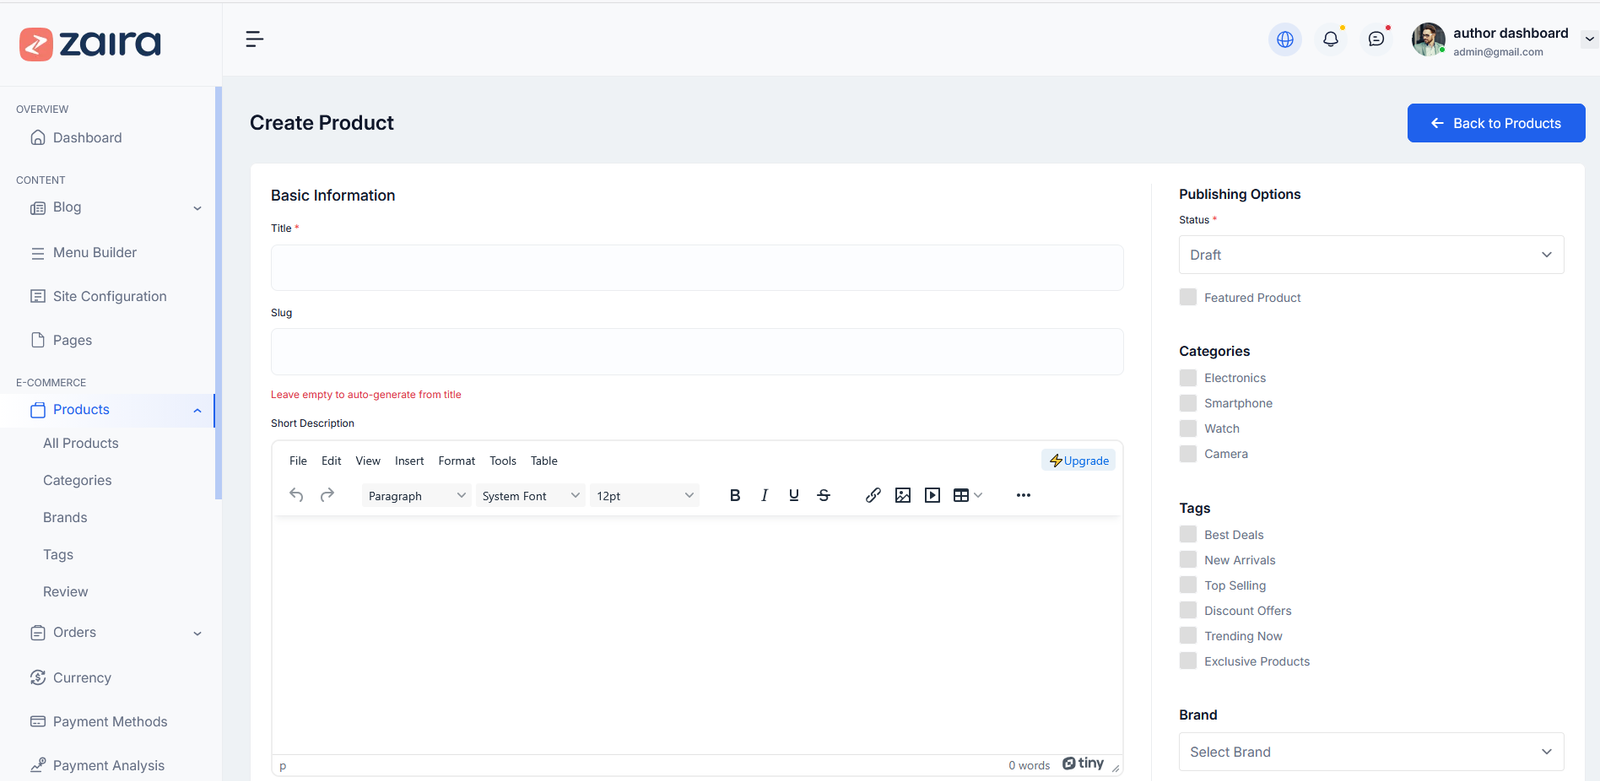The height and width of the screenshot is (781, 1600).
Task: Open the Insert menu in editor
Action: click(409, 461)
